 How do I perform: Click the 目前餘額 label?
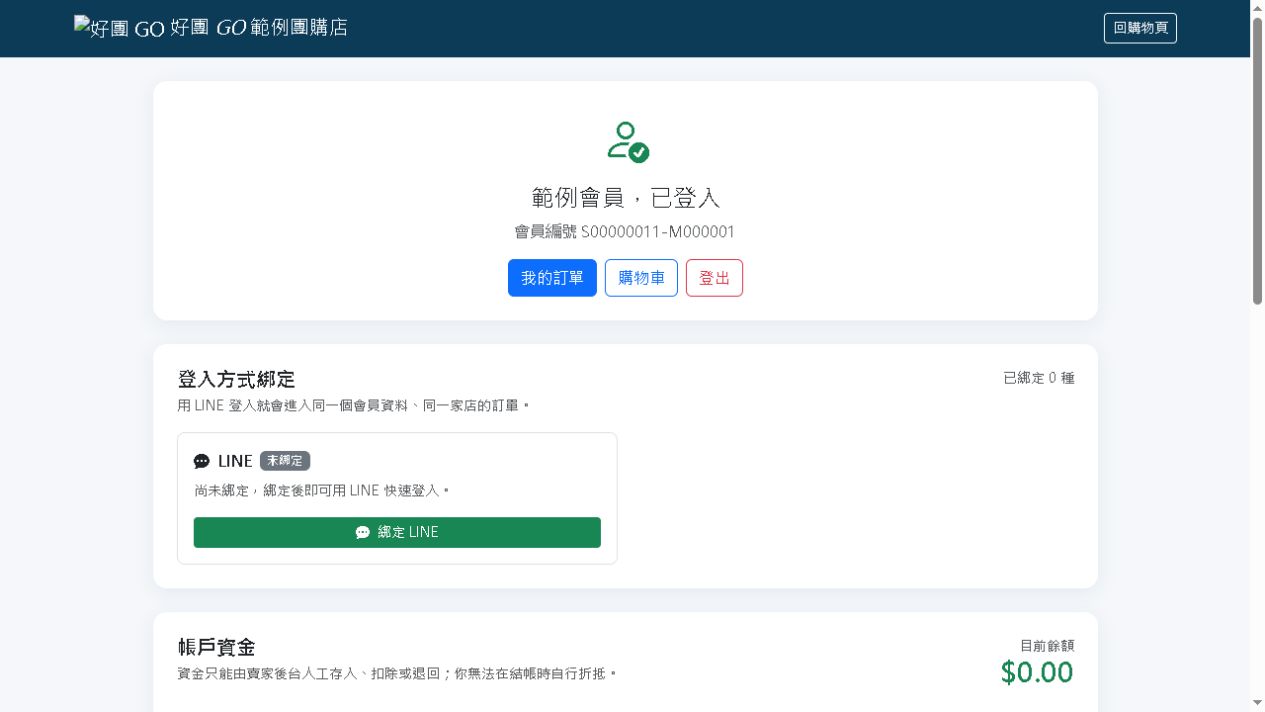click(1047, 646)
